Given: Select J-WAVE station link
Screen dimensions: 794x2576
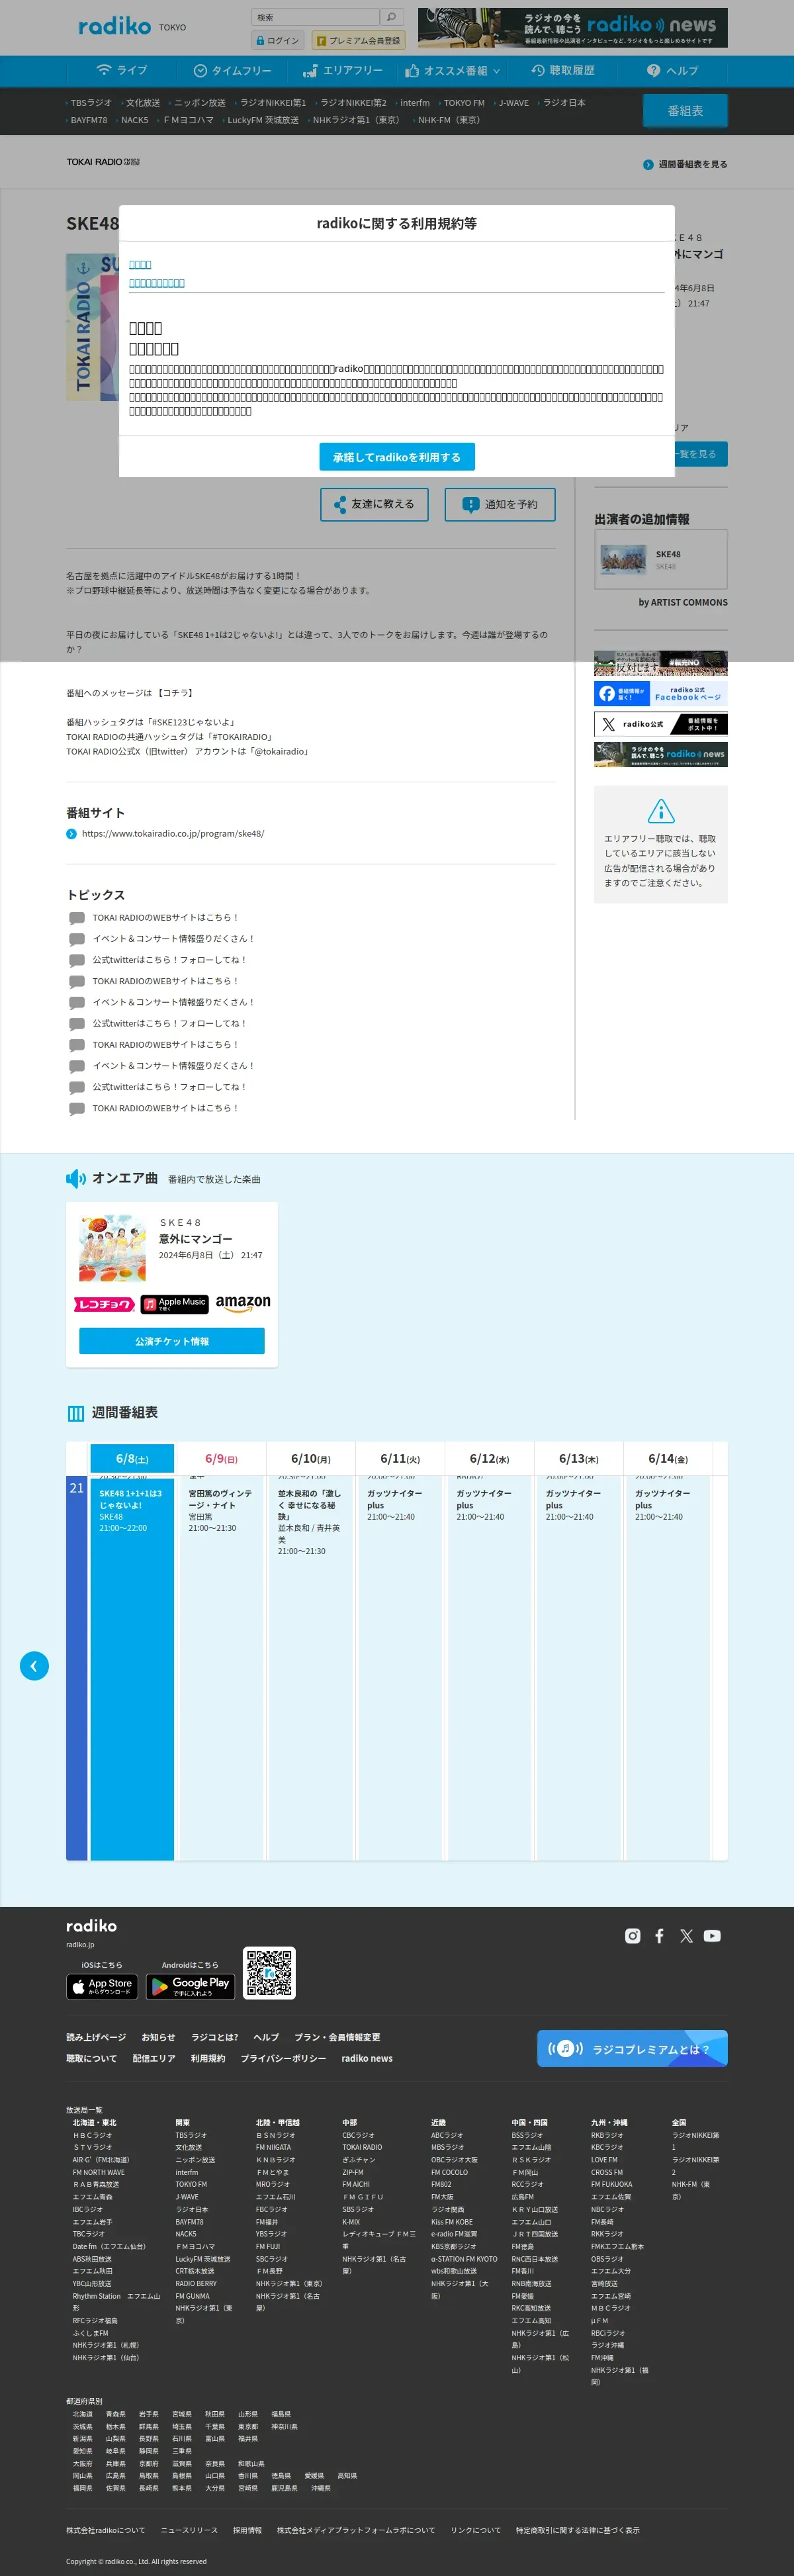Looking at the screenshot, I should point(513,103).
